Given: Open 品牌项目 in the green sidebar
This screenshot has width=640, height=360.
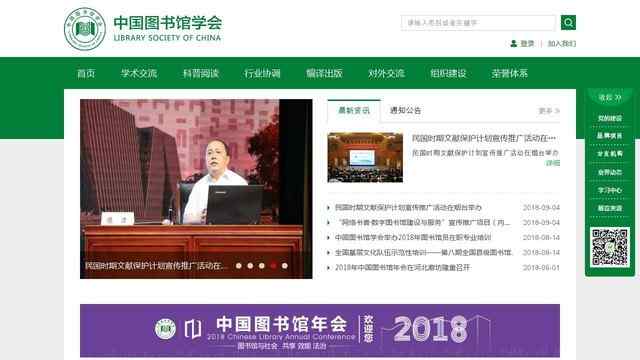Looking at the screenshot, I should (x=610, y=136).
